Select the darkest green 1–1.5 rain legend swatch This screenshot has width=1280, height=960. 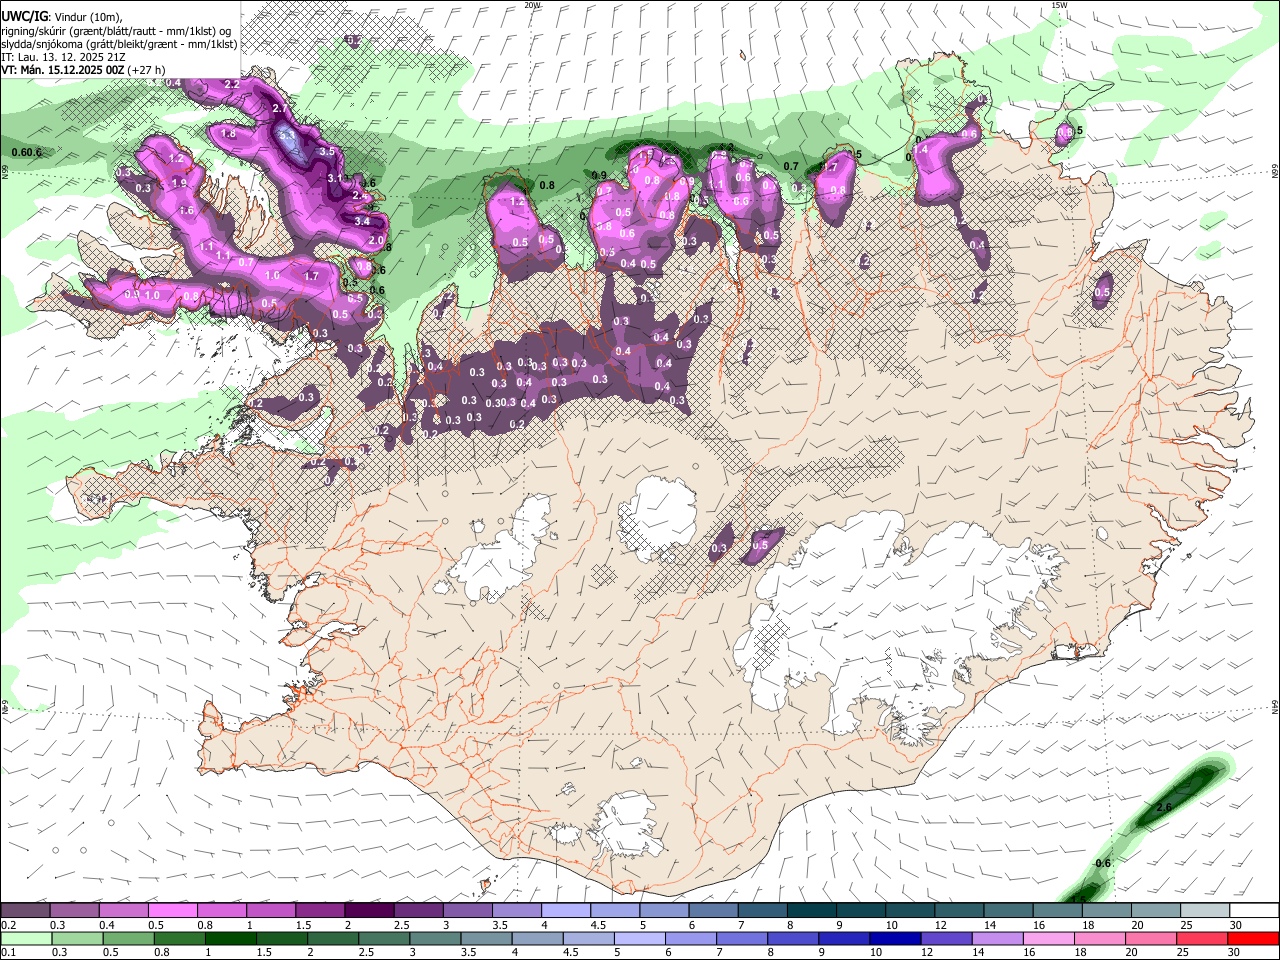tap(230, 938)
